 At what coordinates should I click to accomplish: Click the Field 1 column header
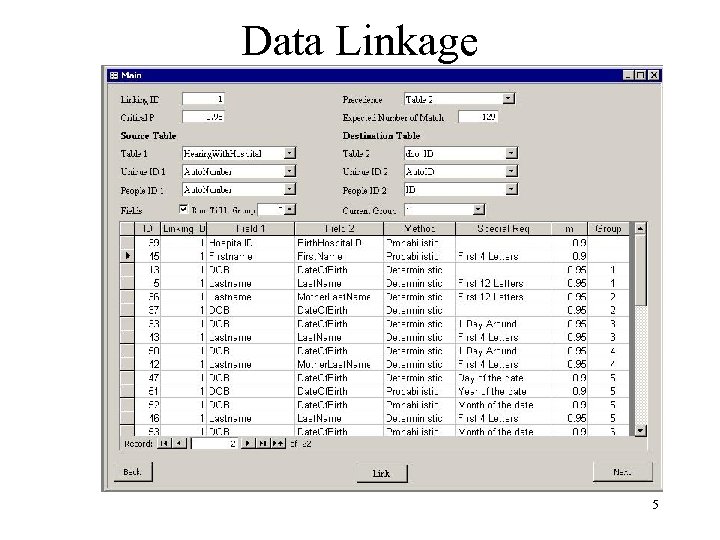pyautogui.click(x=250, y=229)
